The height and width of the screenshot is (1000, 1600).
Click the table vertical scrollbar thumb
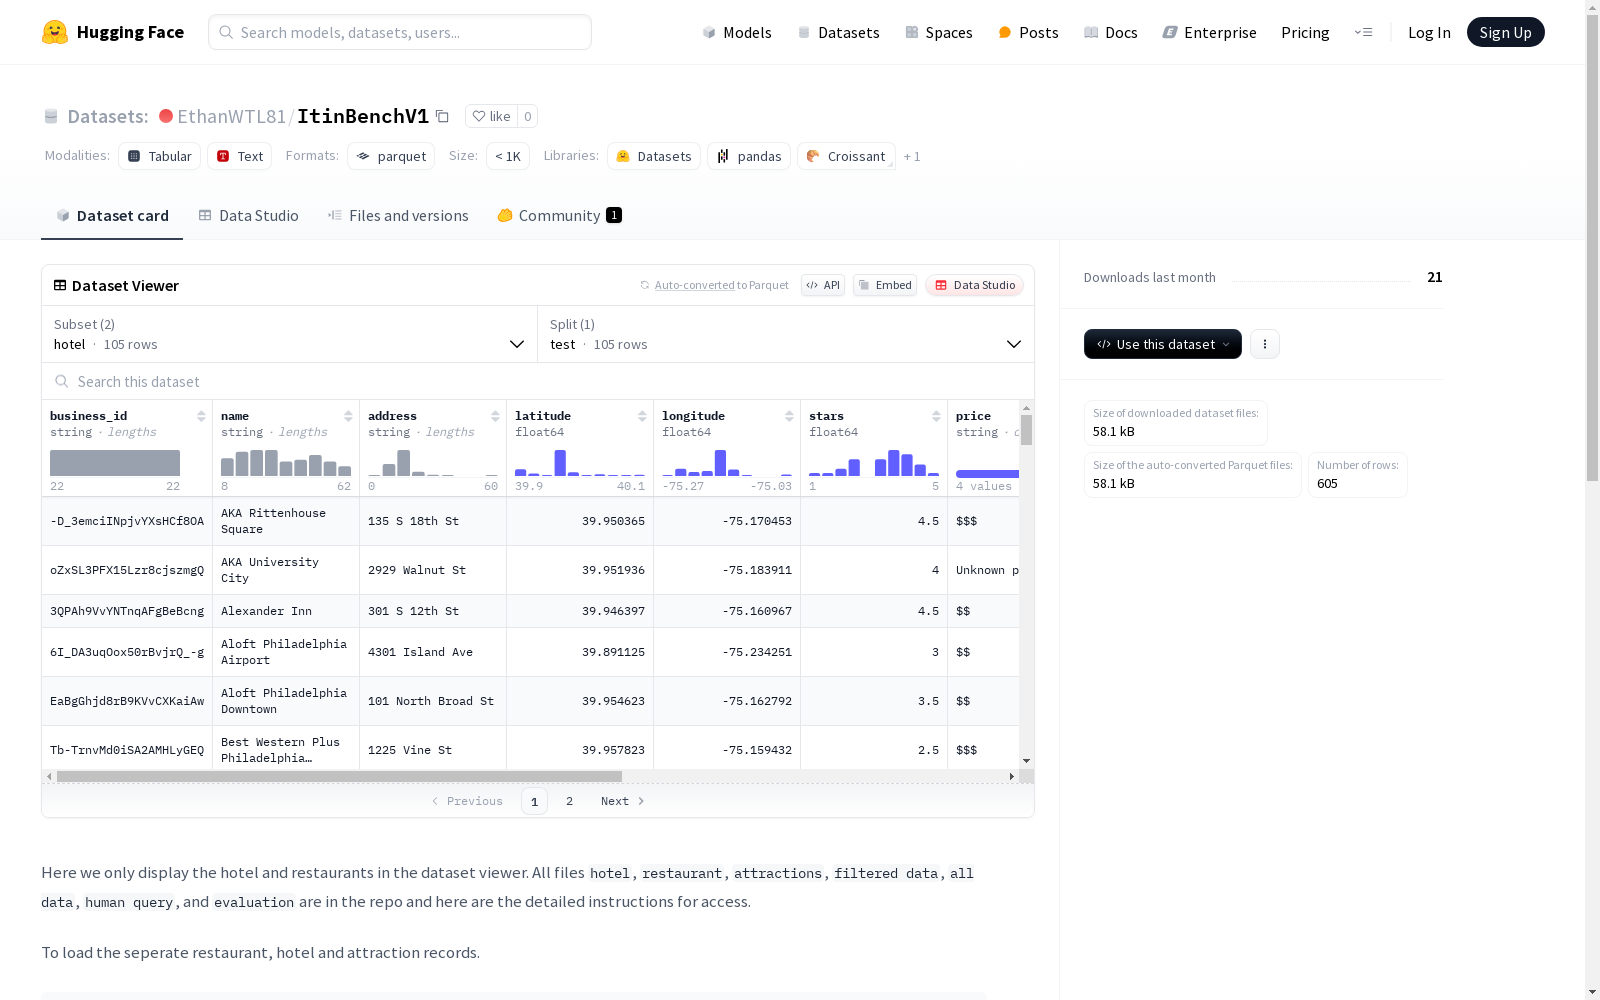[x=1026, y=430]
